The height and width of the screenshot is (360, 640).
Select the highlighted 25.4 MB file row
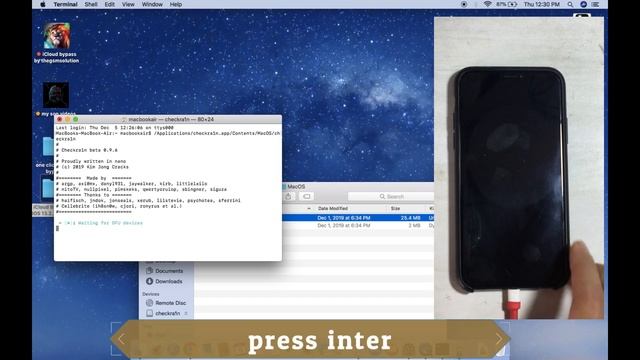358,218
